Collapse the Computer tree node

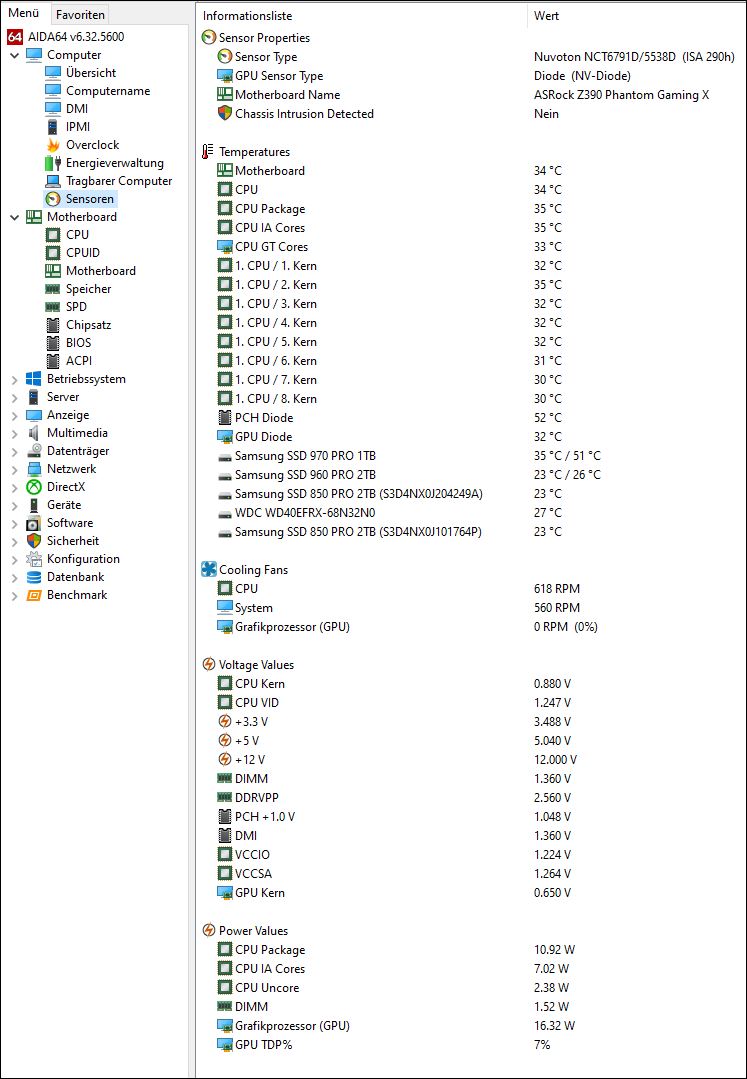coord(14,55)
